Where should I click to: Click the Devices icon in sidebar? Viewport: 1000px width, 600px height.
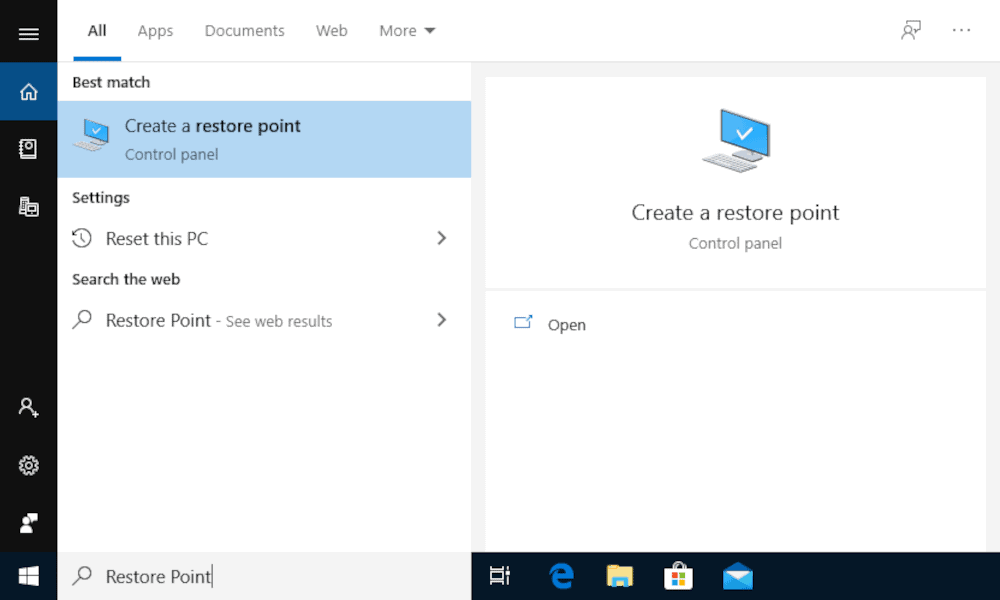[x=29, y=207]
